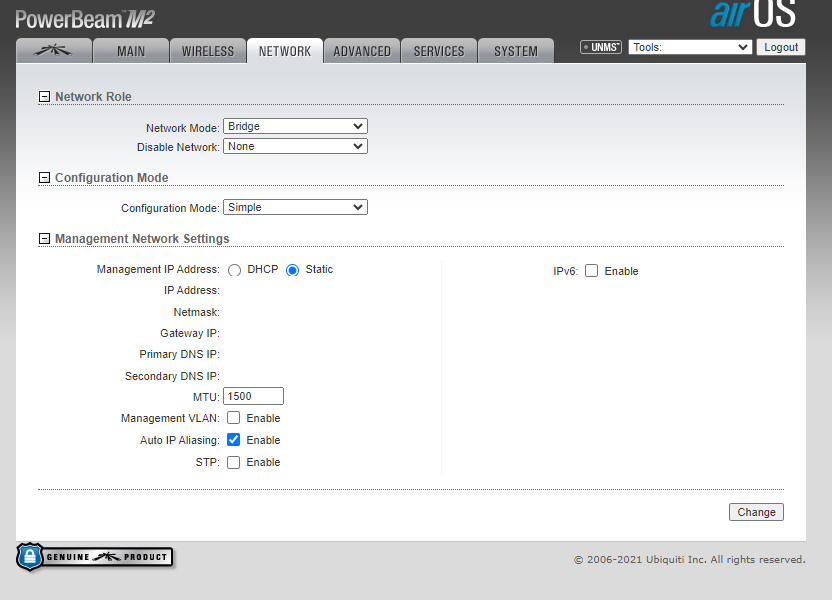
Task: Select the DHCP radio button
Action: 235,271
